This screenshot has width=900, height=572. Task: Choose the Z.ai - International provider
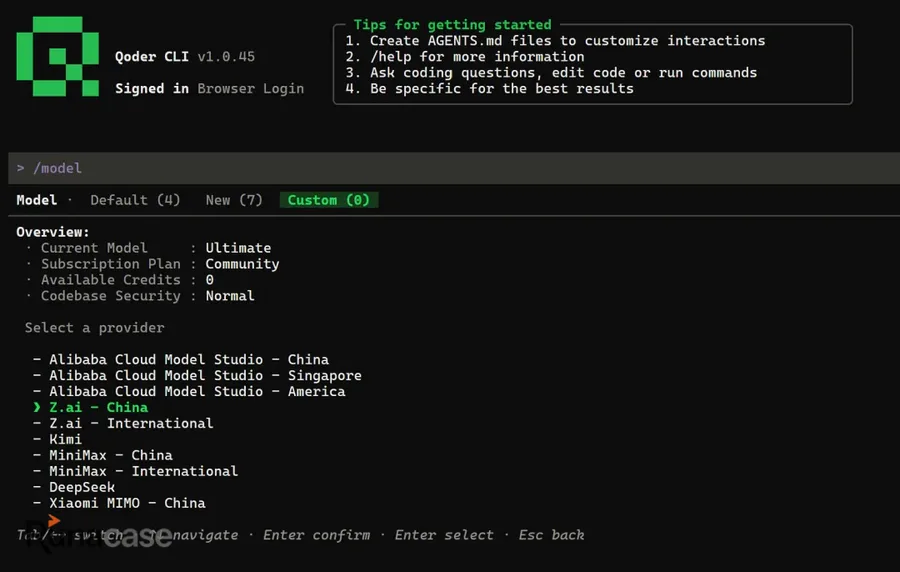point(123,423)
